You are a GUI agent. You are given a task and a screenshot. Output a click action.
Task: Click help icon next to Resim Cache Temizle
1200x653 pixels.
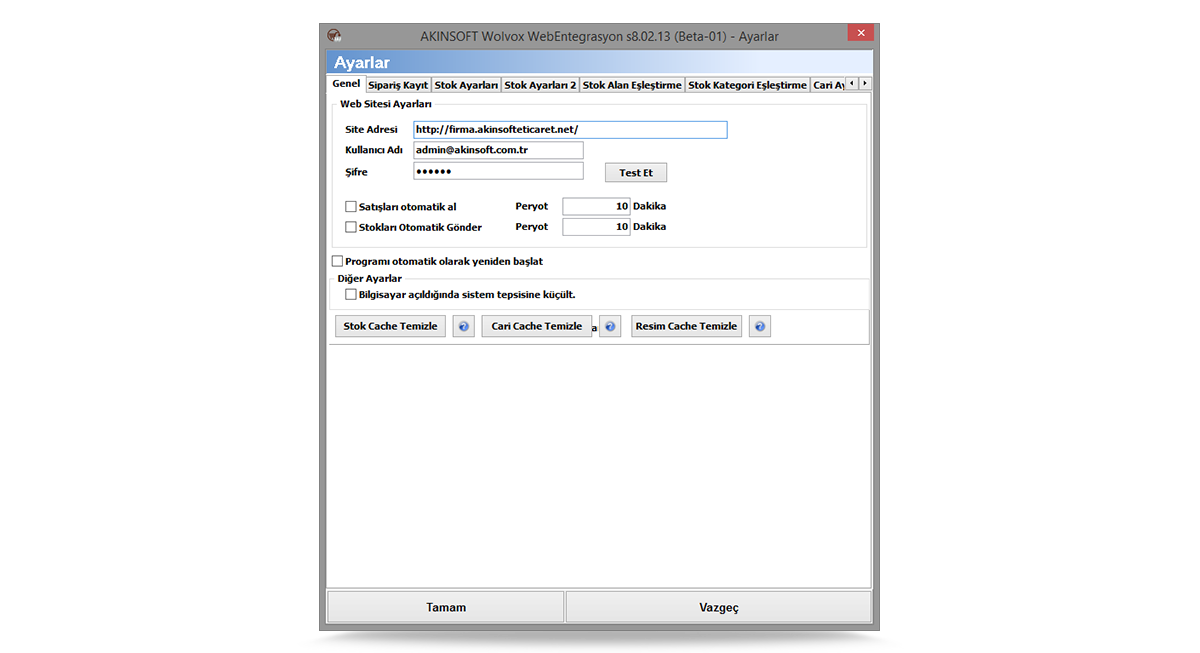(759, 327)
